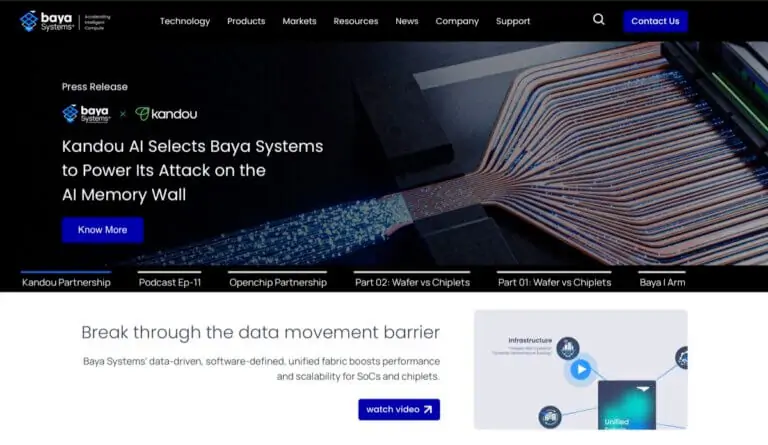Click the Press Release label
The height and width of the screenshot is (445, 768).
[x=95, y=87]
